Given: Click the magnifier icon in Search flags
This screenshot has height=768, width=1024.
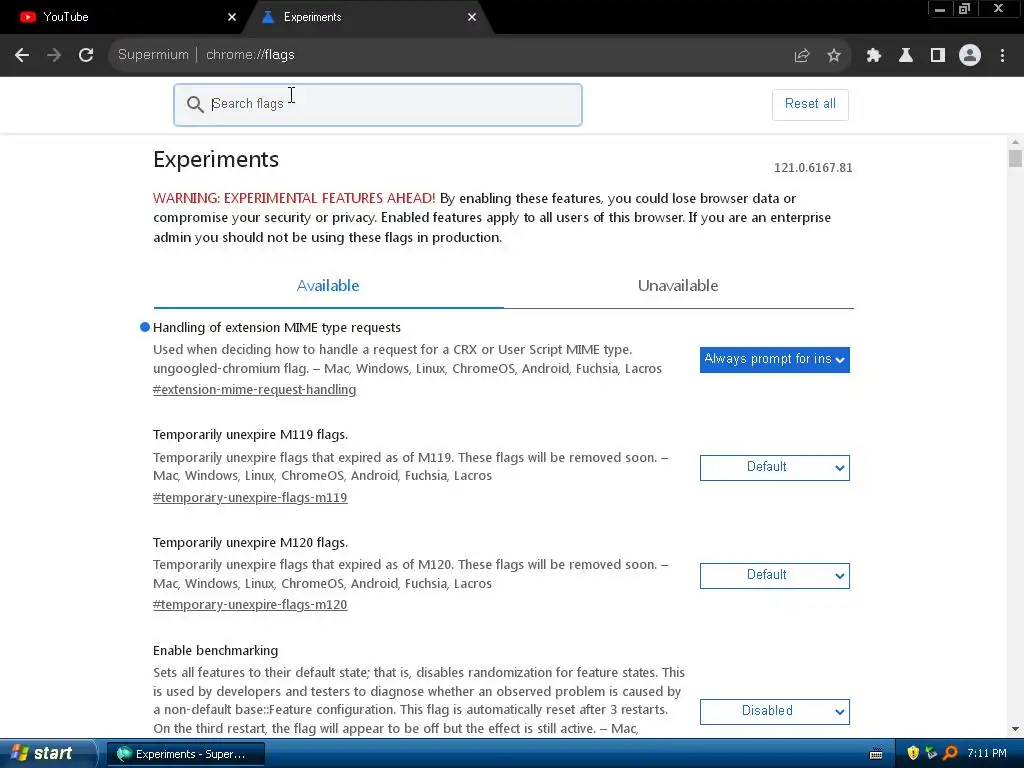Looking at the screenshot, I should click(x=195, y=104).
